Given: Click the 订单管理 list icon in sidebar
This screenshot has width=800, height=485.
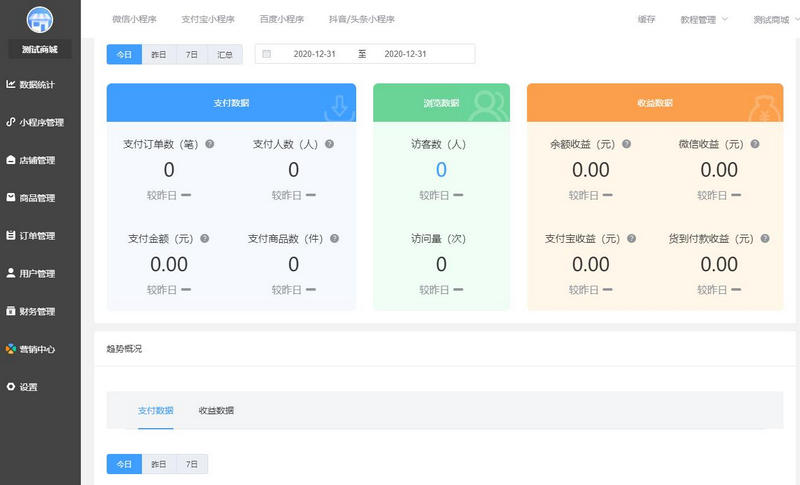Looking at the screenshot, I should coord(11,235).
